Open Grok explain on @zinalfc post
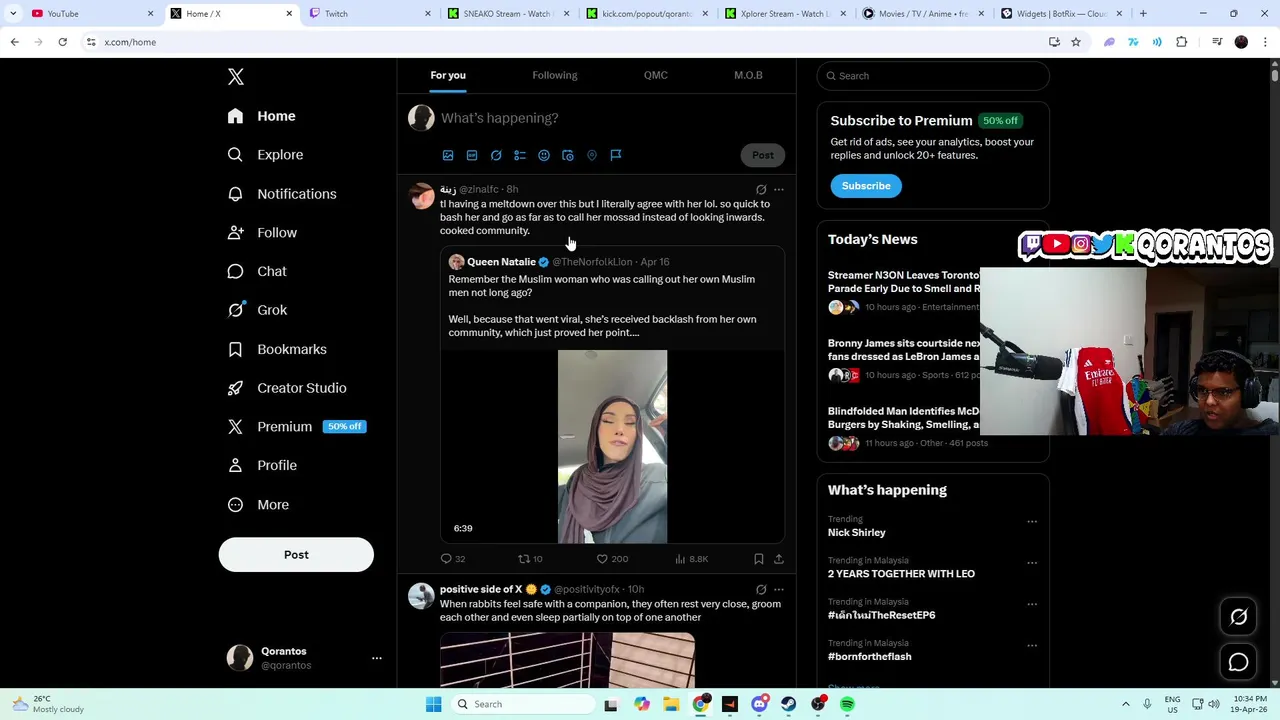 coord(761,189)
